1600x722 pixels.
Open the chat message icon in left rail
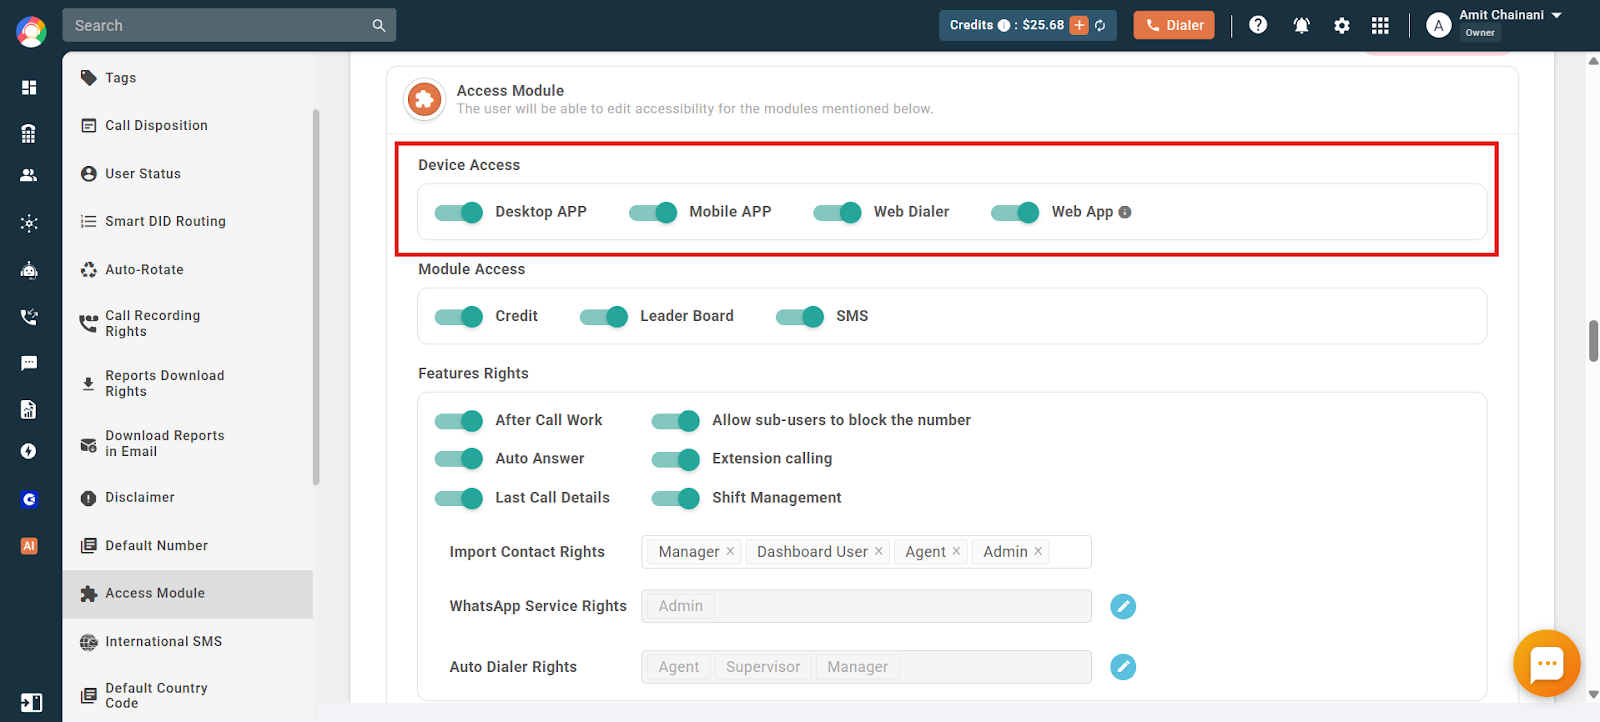tap(29, 363)
